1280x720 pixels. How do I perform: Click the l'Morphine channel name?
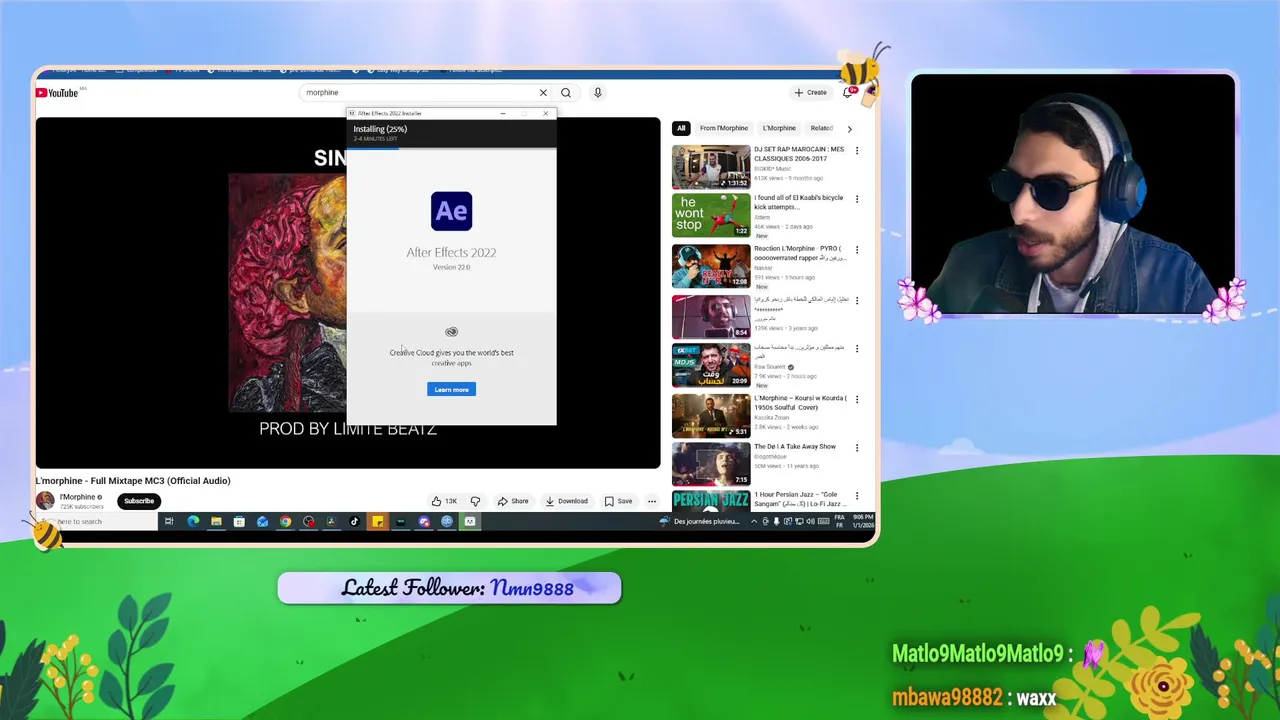pos(77,497)
